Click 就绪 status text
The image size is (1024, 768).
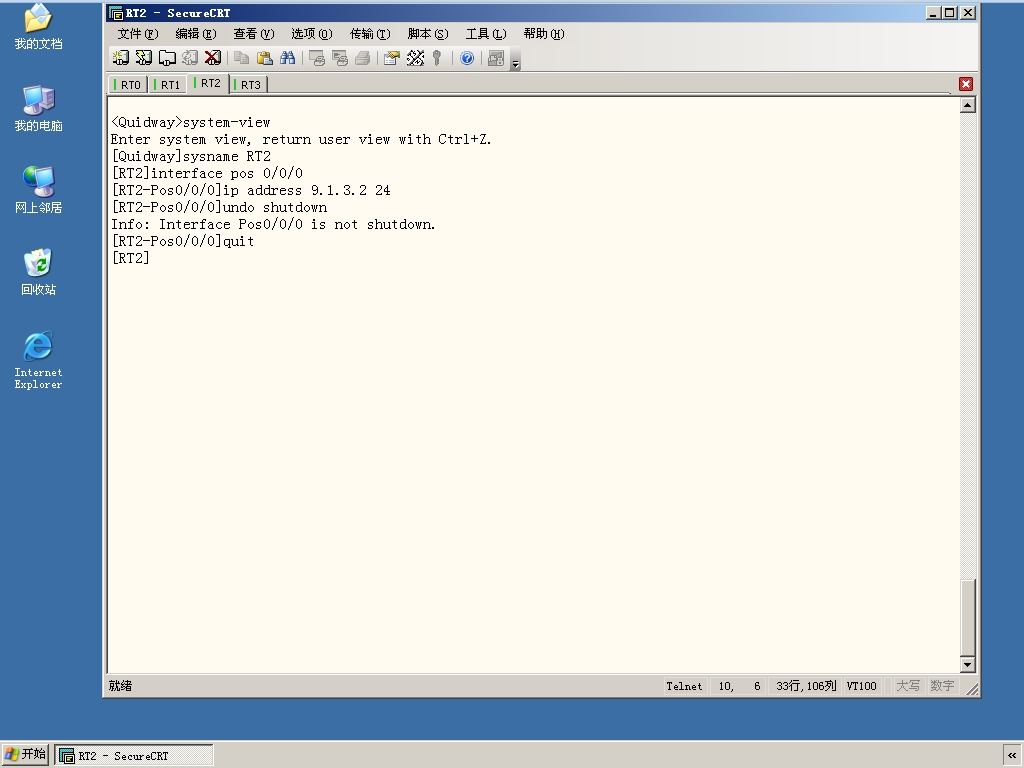click(x=120, y=686)
